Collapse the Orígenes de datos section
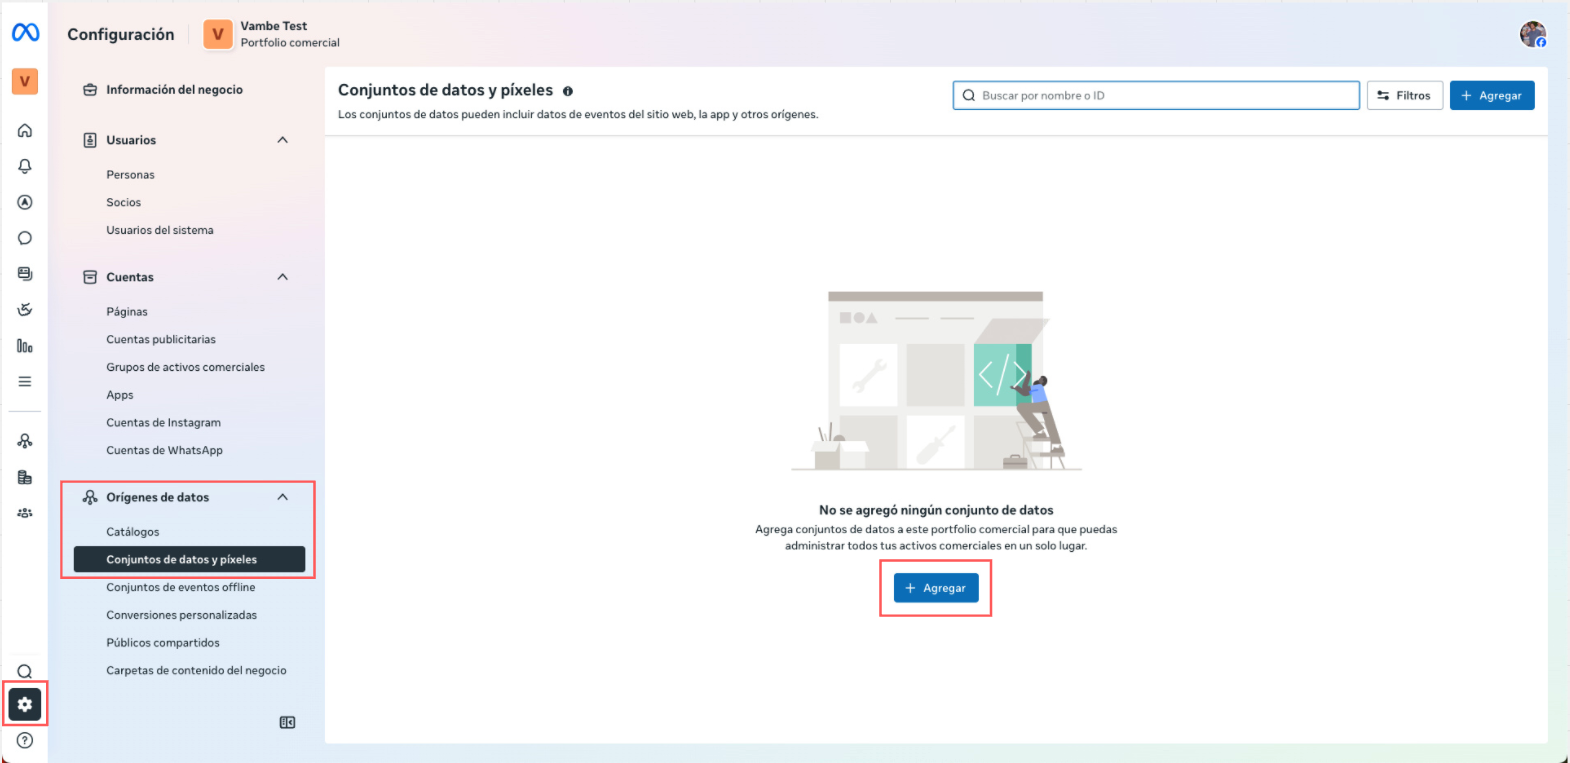Screen dimensions: 1570x763 tap(283, 497)
